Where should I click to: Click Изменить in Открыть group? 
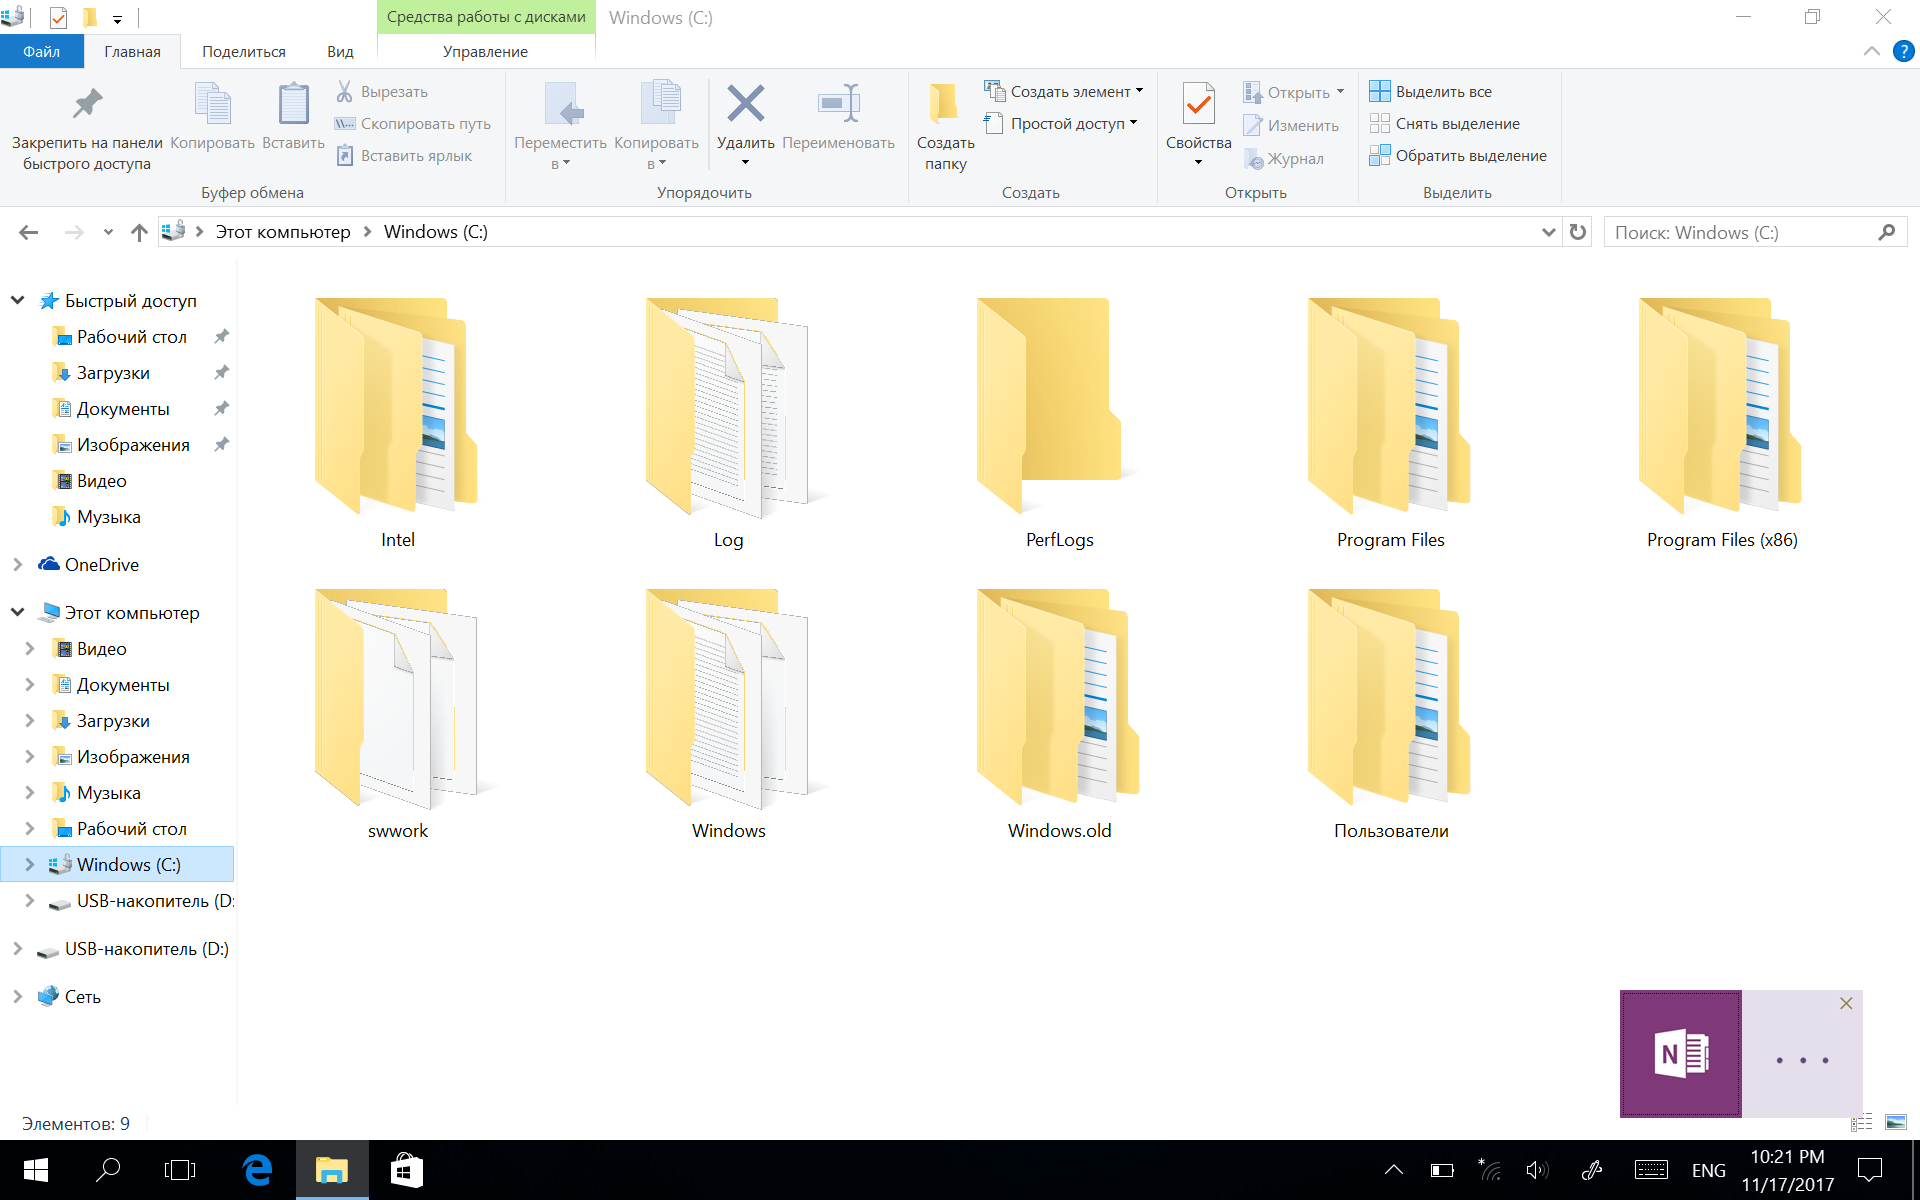pyautogui.click(x=1291, y=125)
